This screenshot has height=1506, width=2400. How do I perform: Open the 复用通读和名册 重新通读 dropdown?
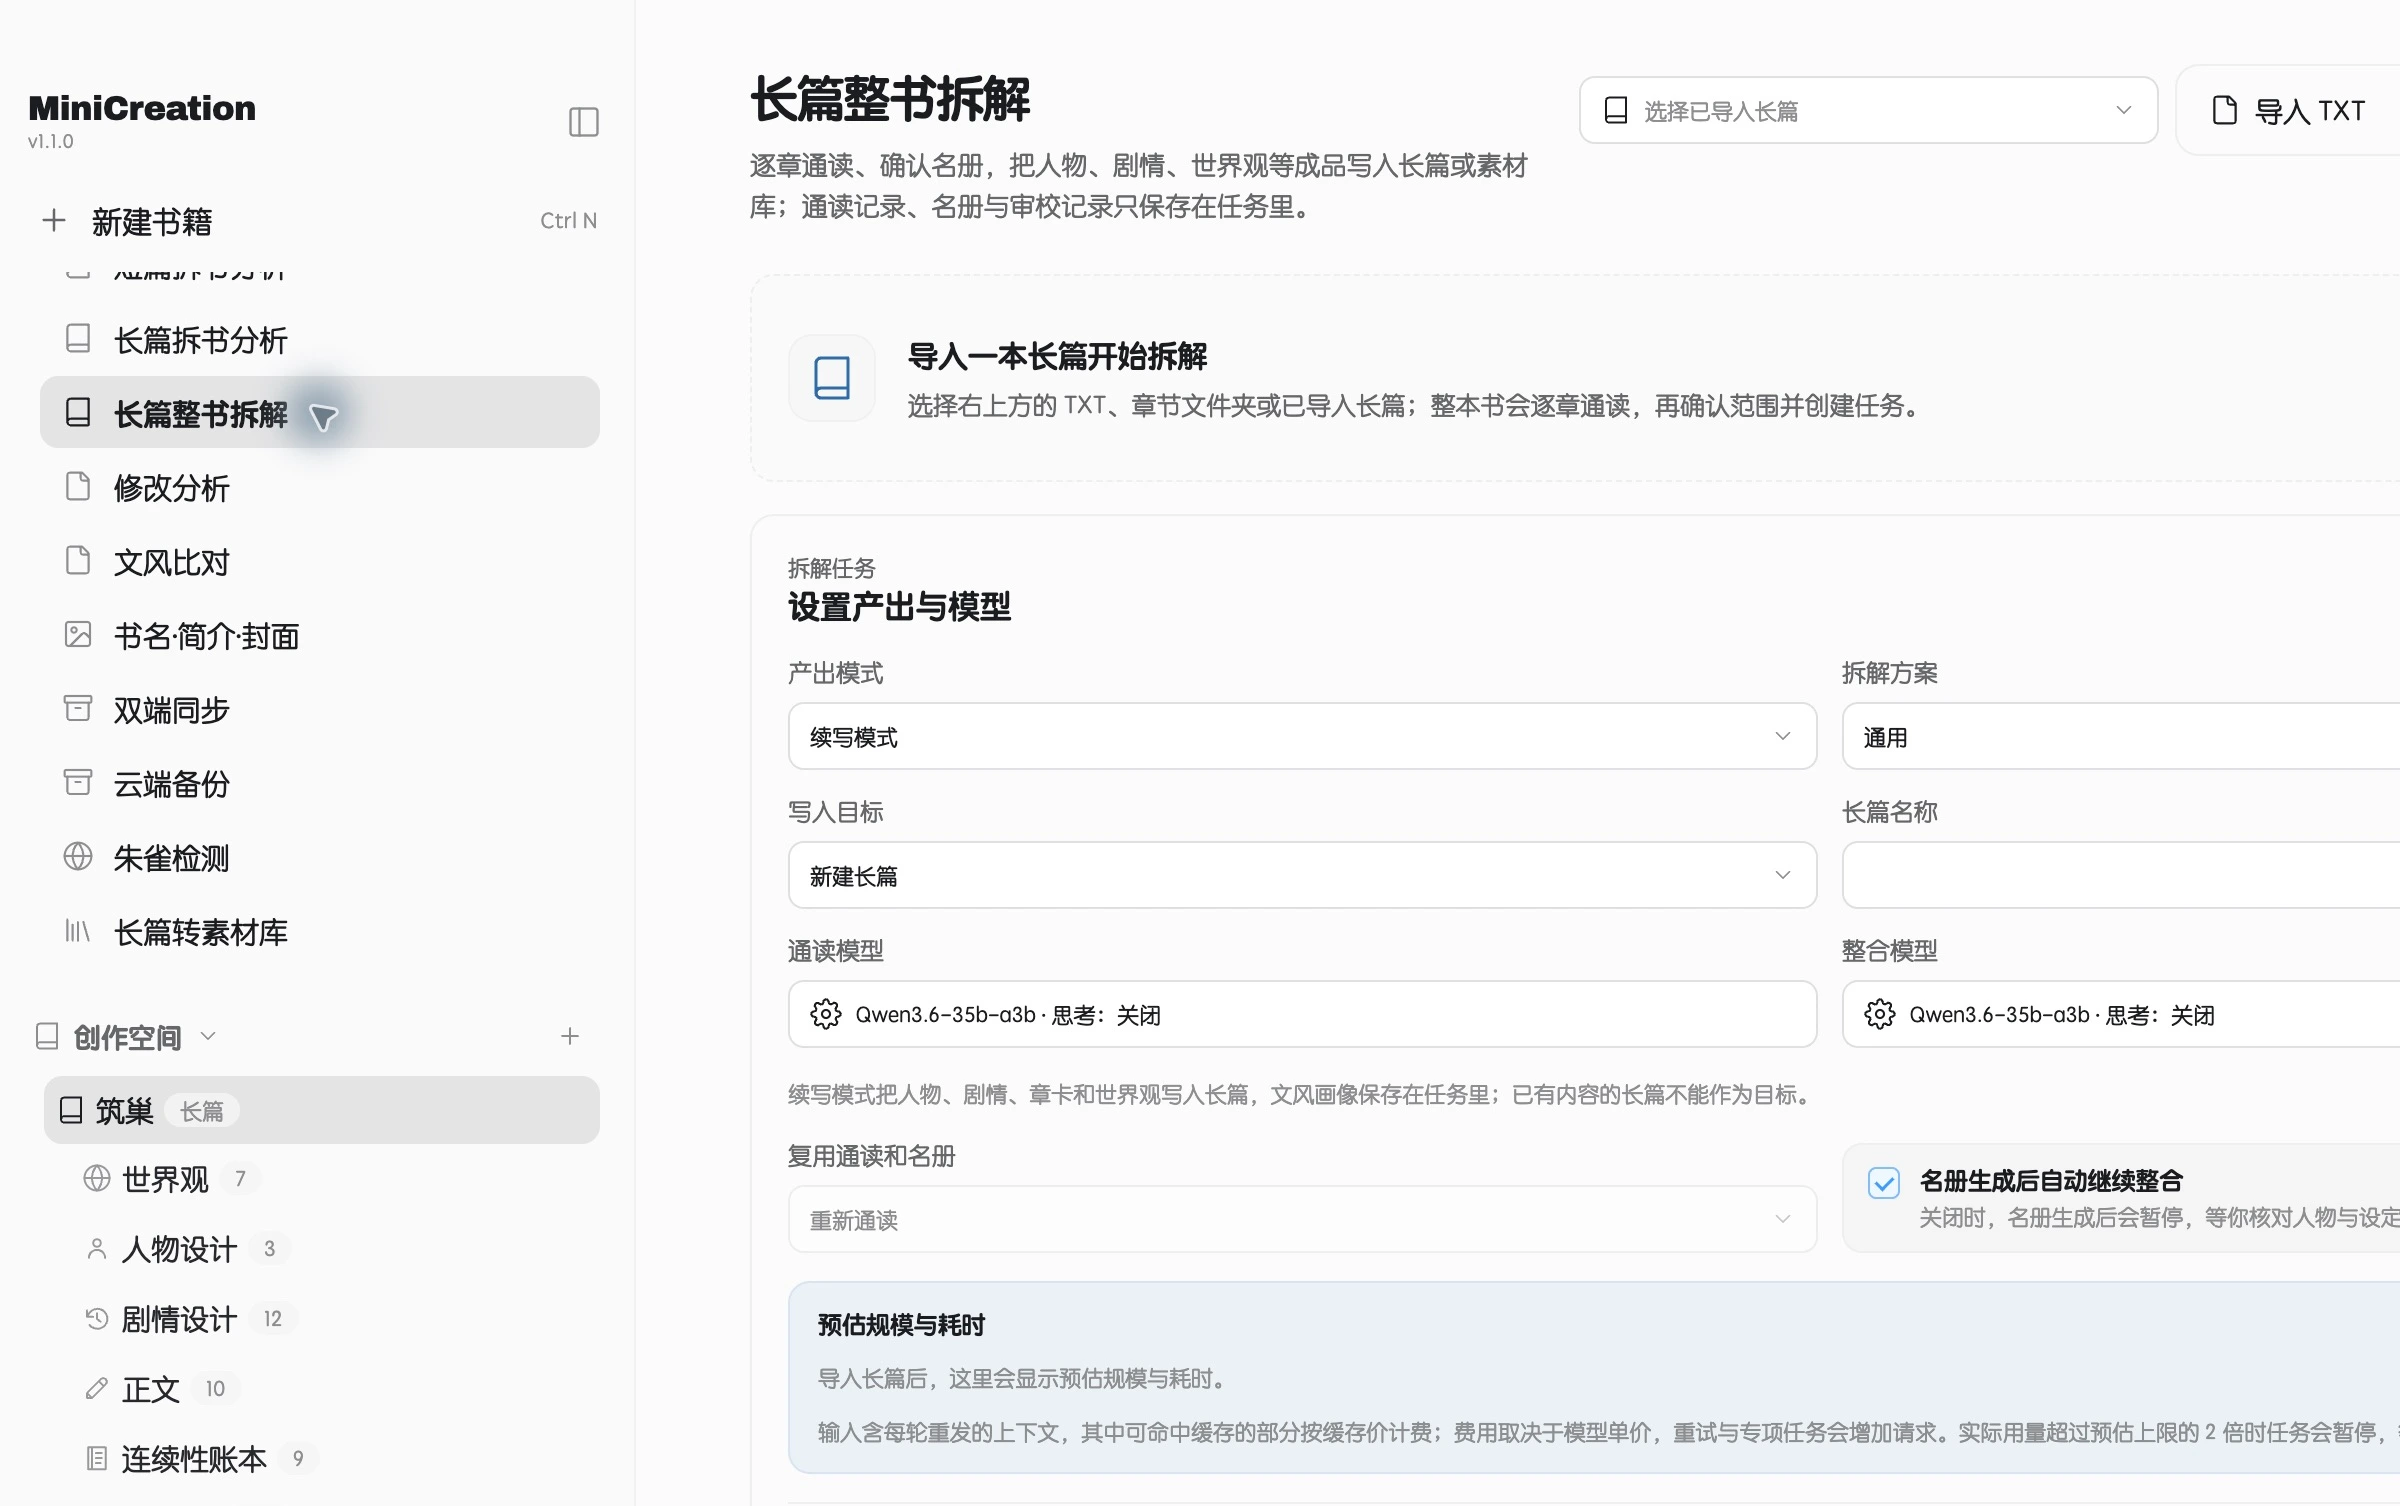click(x=1302, y=1220)
